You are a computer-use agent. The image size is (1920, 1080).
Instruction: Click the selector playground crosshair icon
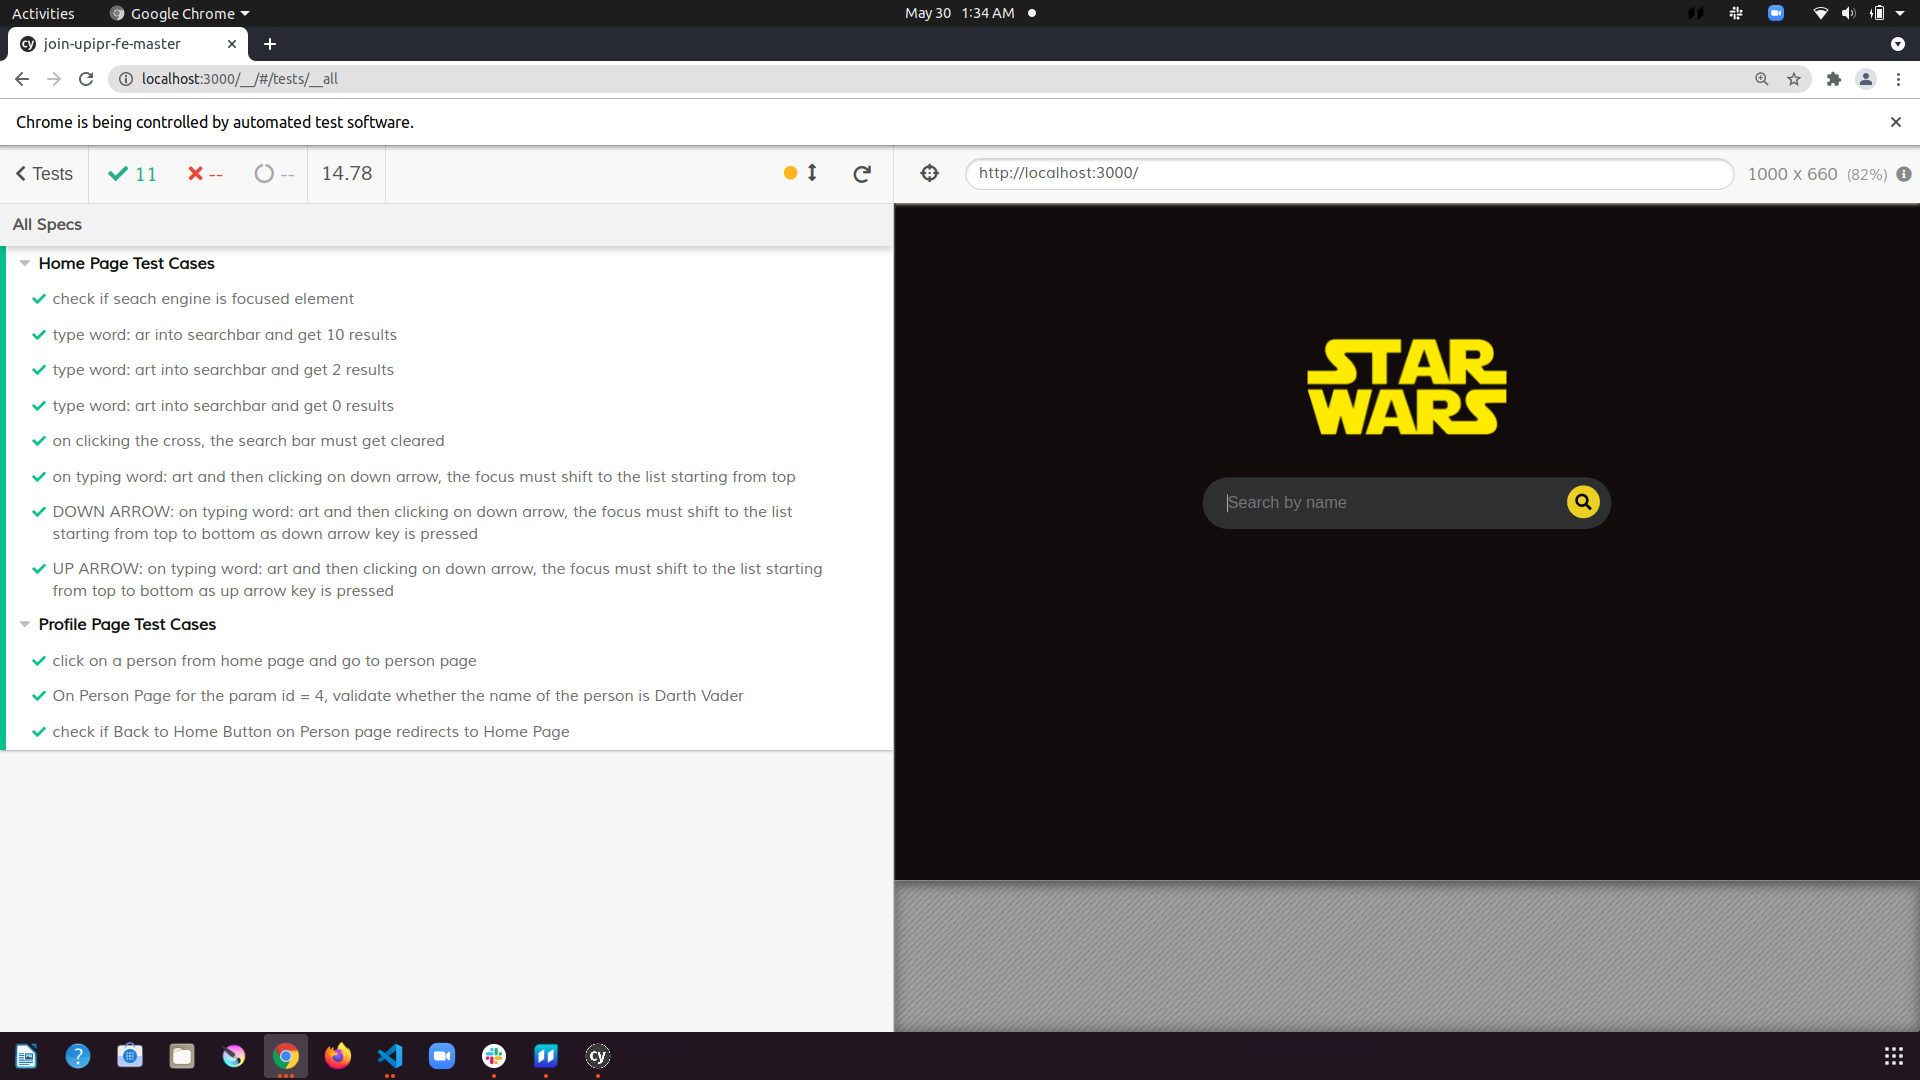click(x=929, y=173)
